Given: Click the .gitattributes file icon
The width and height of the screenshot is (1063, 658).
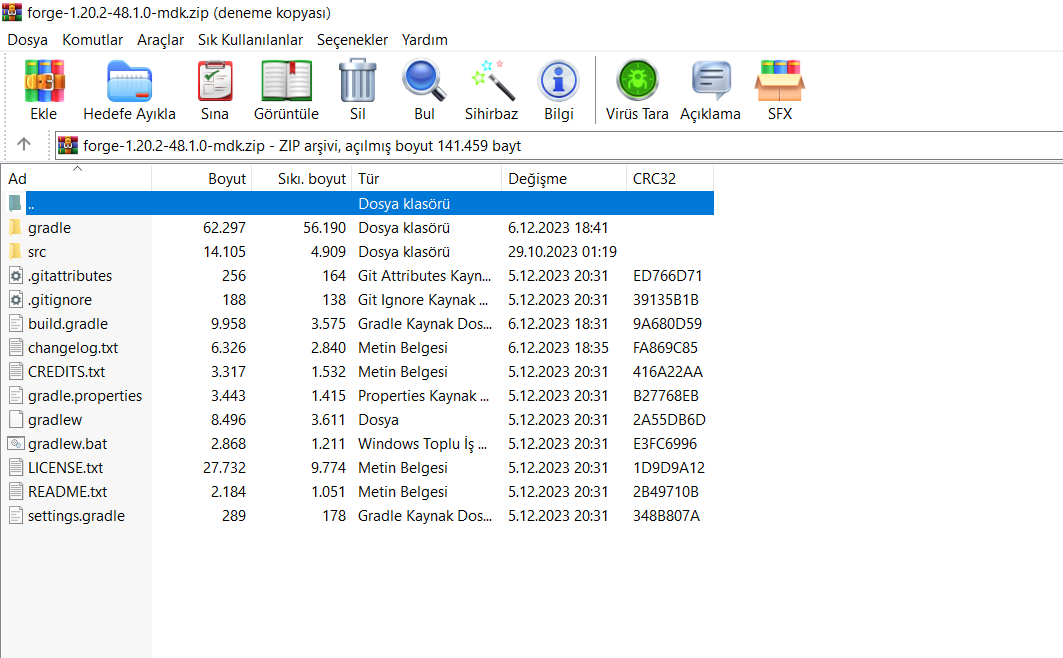Looking at the screenshot, I should click(x=16, y=275).
